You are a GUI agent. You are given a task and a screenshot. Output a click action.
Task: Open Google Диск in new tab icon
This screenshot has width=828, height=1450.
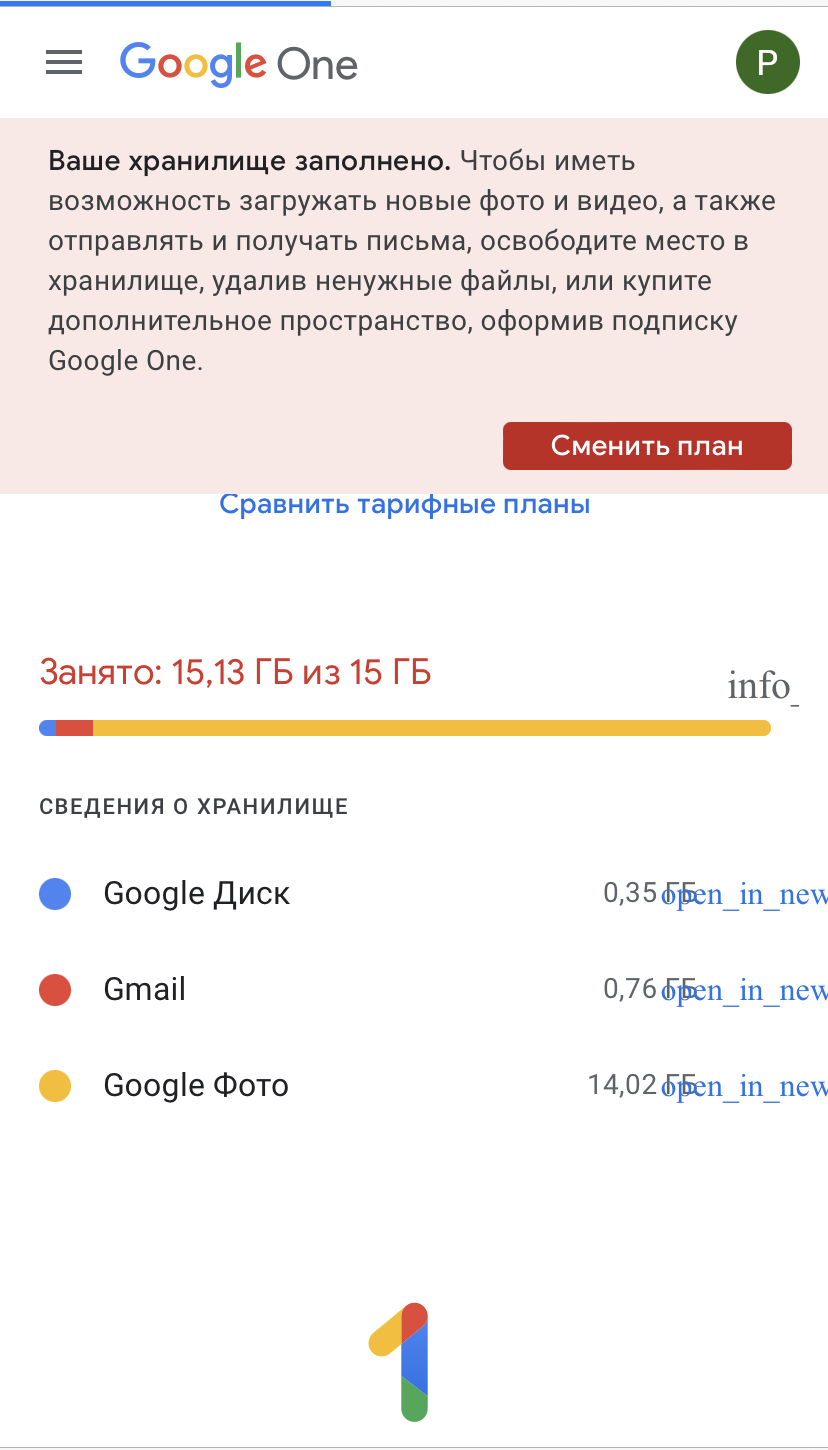pyautogui.click(x=745, y=894)
